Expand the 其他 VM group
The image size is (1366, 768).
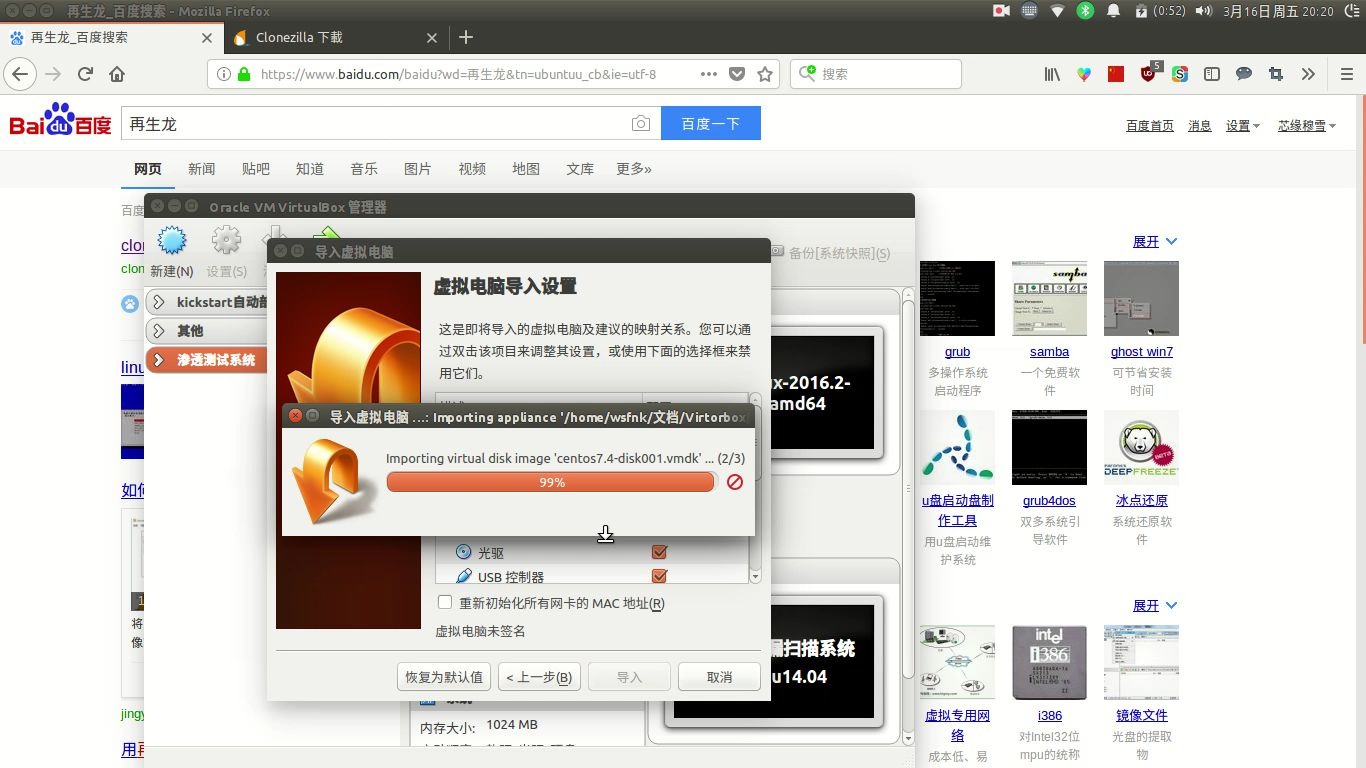(x=160, y=330)
